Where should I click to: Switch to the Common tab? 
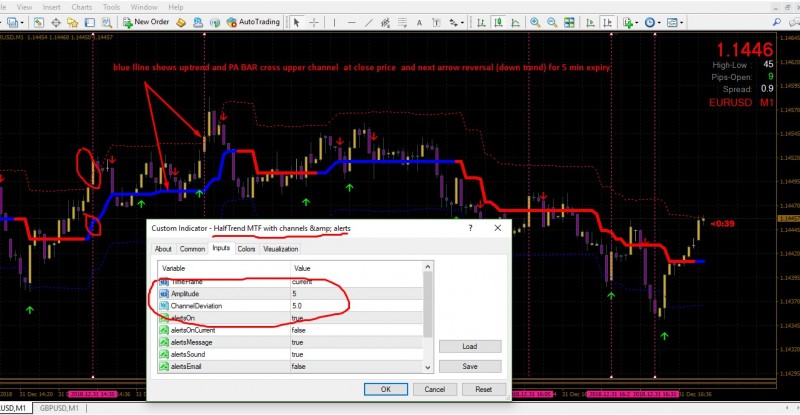[x=192, y=249]
